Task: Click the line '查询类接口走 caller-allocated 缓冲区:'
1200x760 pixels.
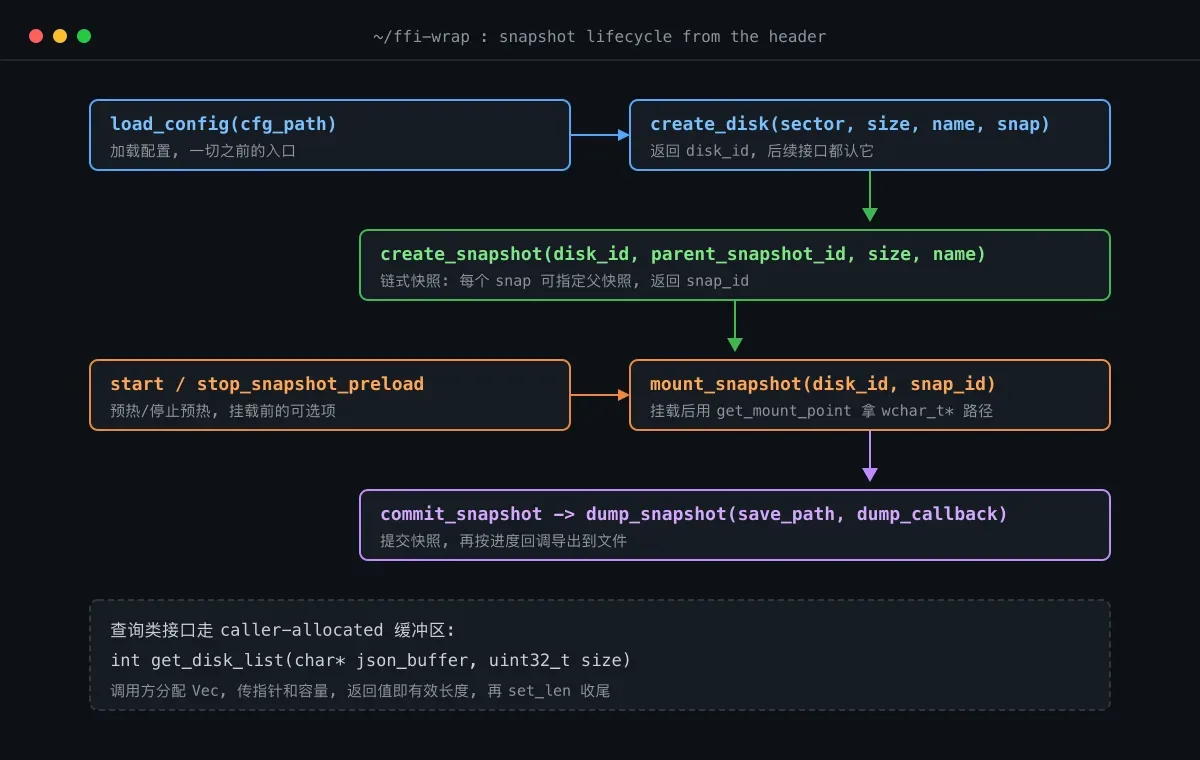Action: click(x=283, y=630)
